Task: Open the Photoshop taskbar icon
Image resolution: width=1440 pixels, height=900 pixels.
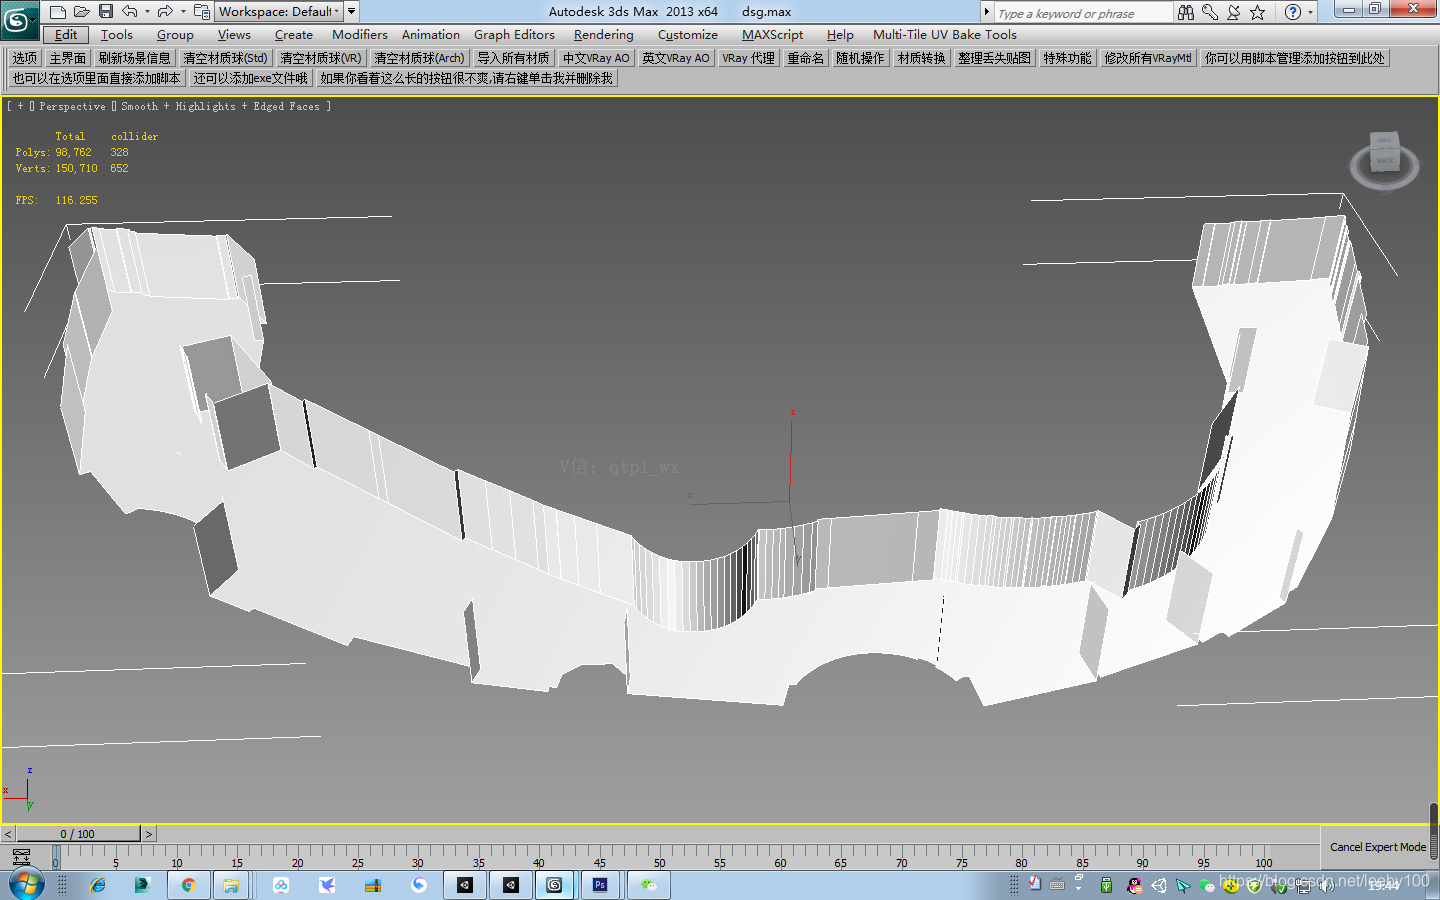Action: tap(599, 885)
